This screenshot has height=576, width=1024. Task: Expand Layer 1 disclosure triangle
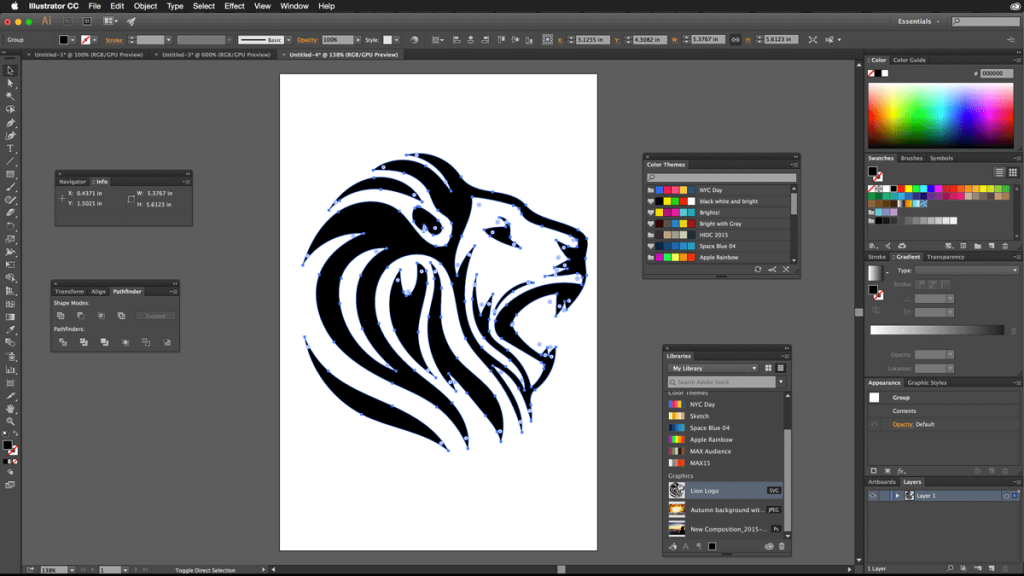pos(897,496)
